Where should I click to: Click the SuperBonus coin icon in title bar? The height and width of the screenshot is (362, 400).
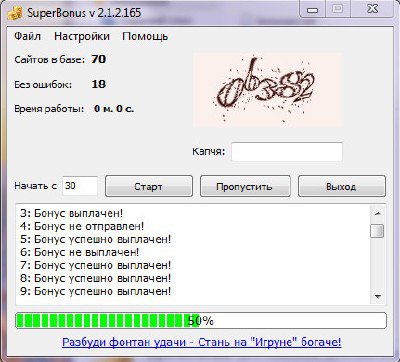pyautogui.click(x=15, y=13)
